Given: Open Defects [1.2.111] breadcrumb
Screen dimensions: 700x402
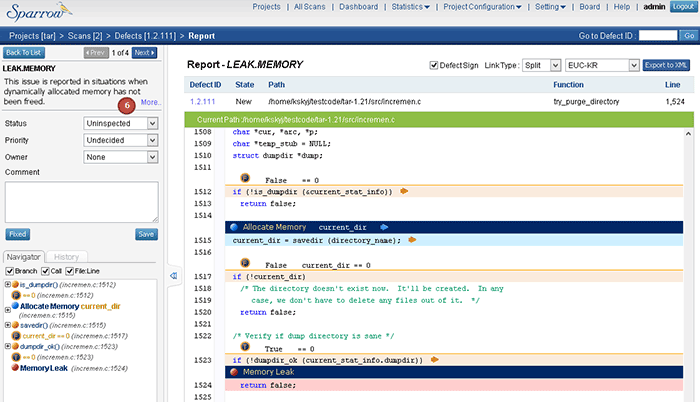Looking at the screenshot, I should click(145, 36).
